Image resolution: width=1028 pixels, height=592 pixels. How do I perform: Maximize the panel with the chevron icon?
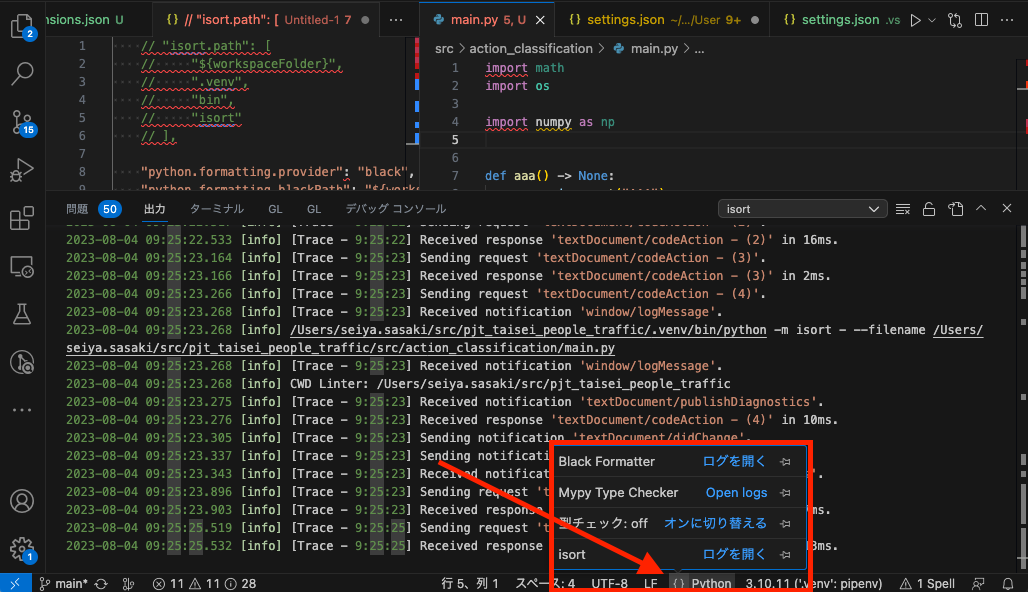[x=980, y=209]
